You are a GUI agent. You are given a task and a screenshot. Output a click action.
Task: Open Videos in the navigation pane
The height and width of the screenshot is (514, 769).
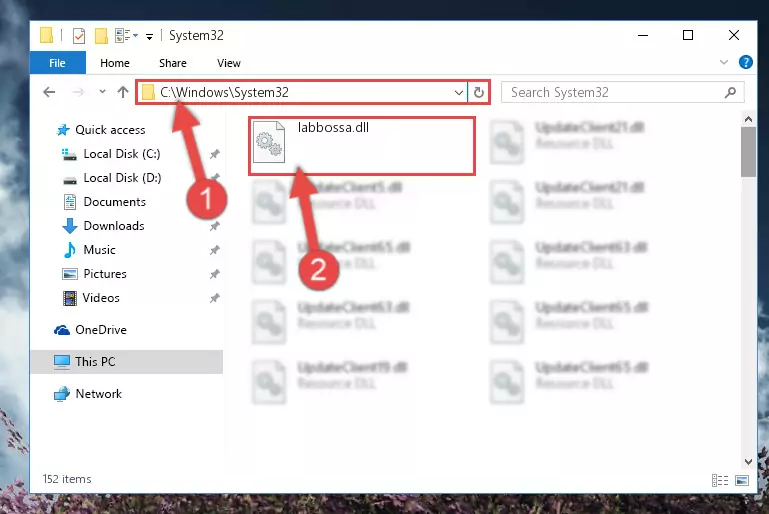pyautogui.click(x=101, y=298)
